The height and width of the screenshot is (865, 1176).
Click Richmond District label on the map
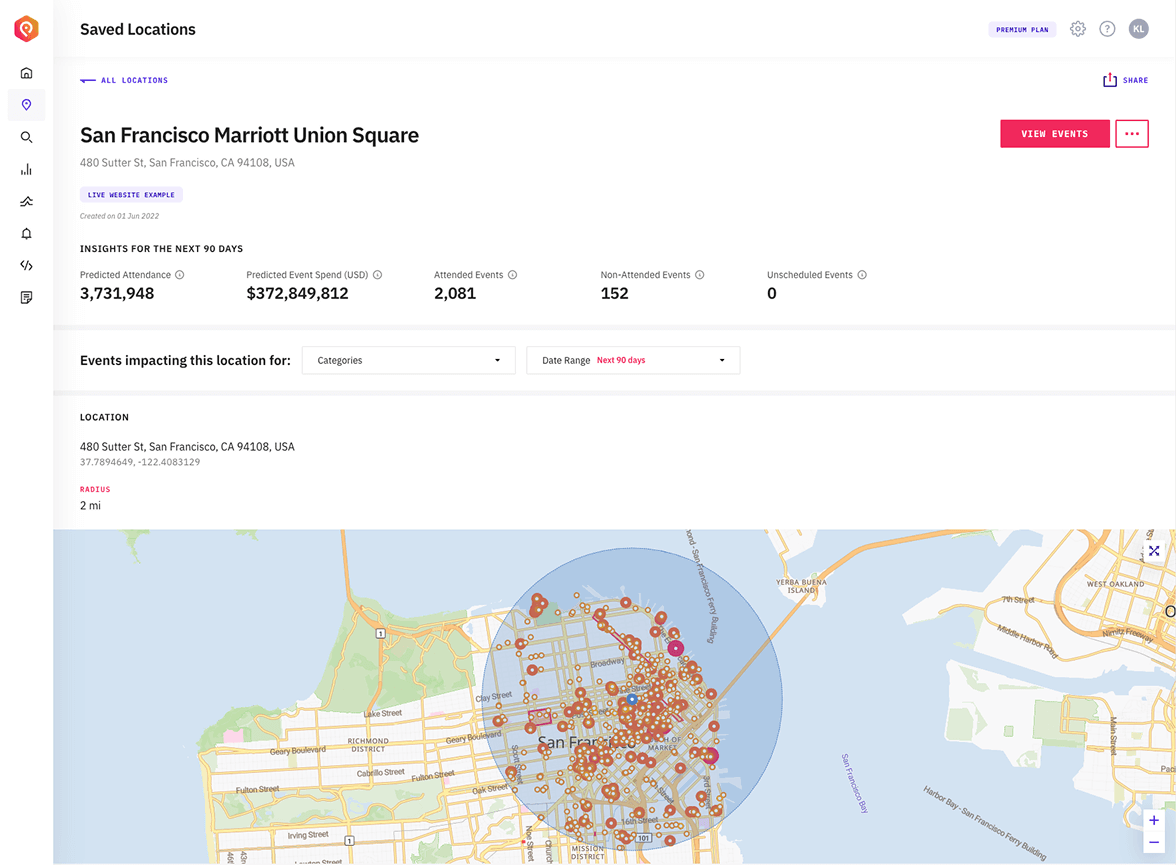pos(368,745)
